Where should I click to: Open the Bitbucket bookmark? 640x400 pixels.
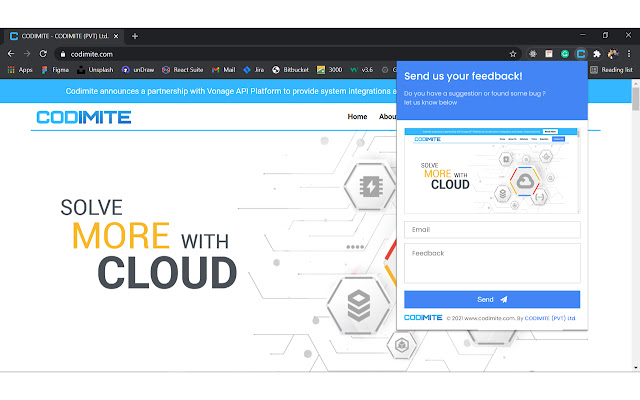tap(290, 70)
